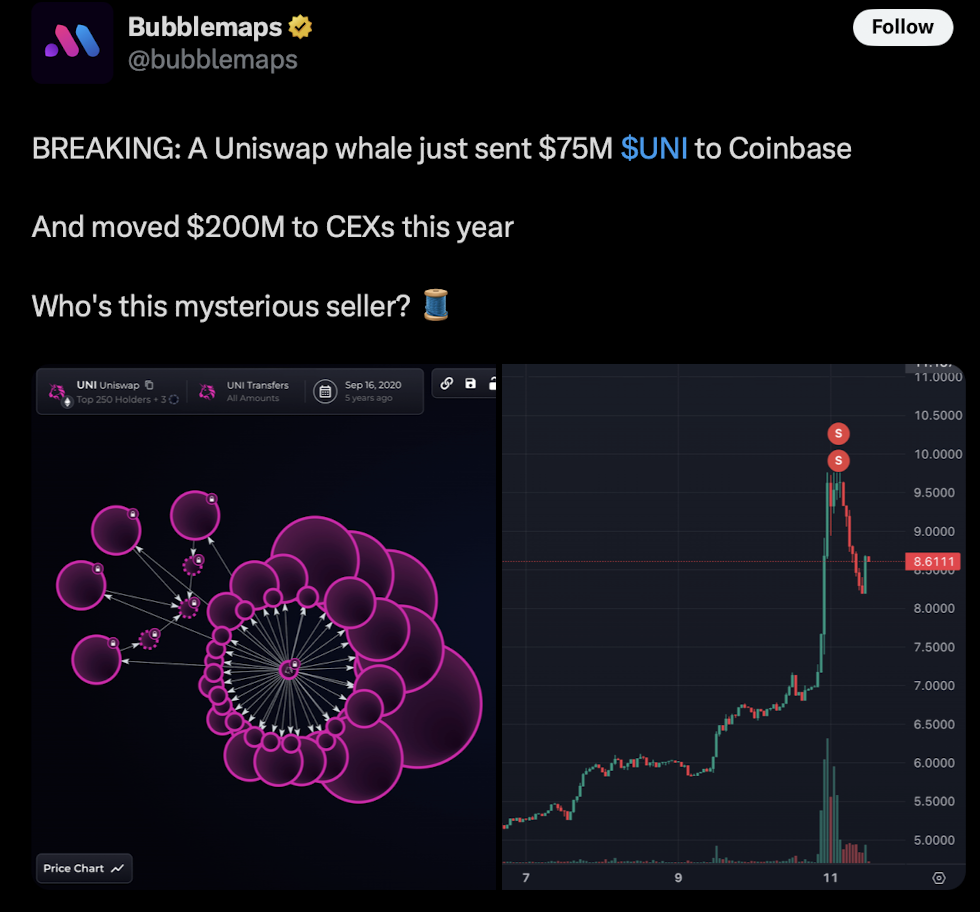Open the $UNI cashtag link
The image size is (980, 912).
click(652, 148)
